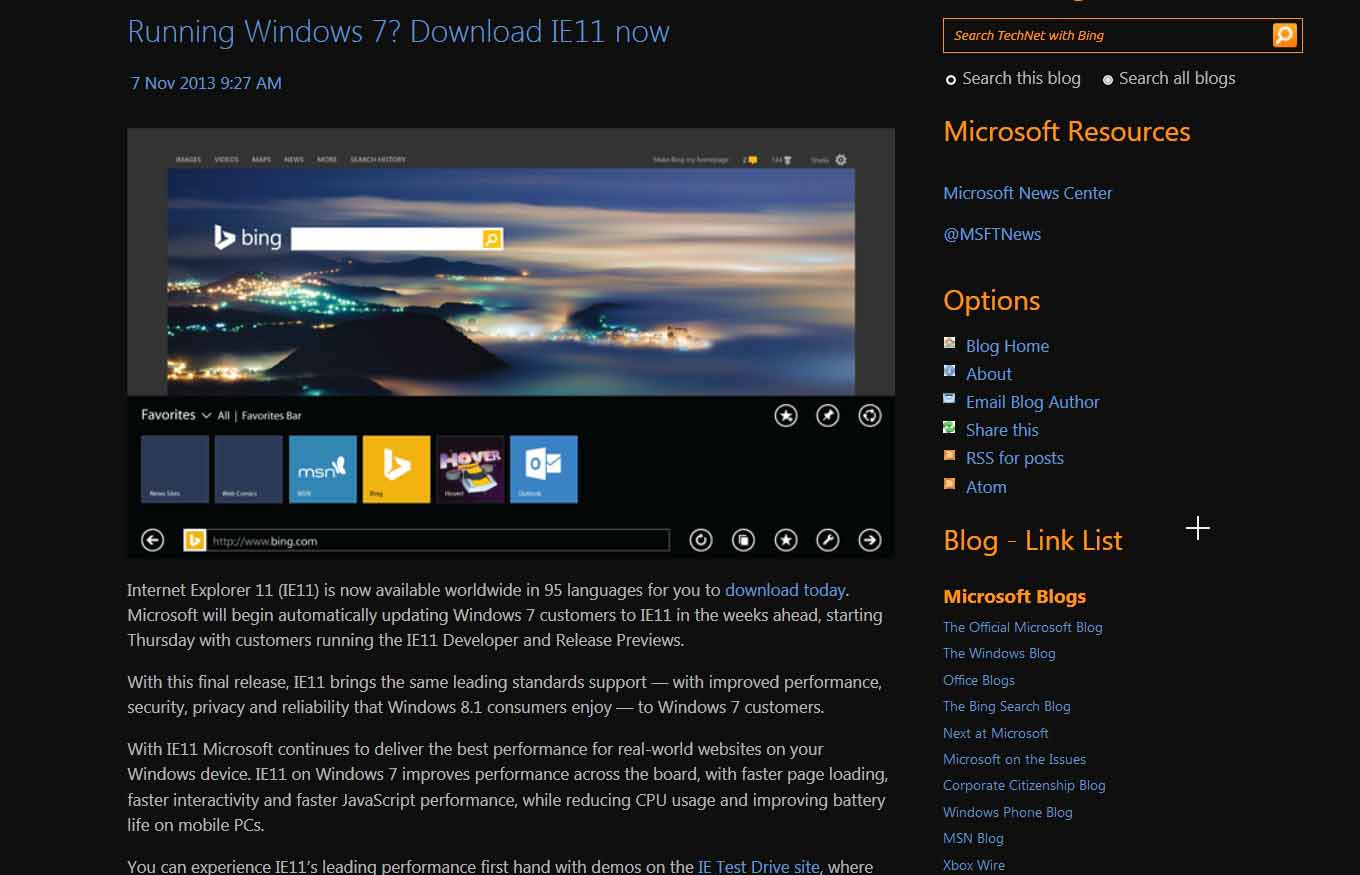1360x875 pixels.
Task: Click the circular sync icon in the Favorites header row
Action: tap(870, 415)
